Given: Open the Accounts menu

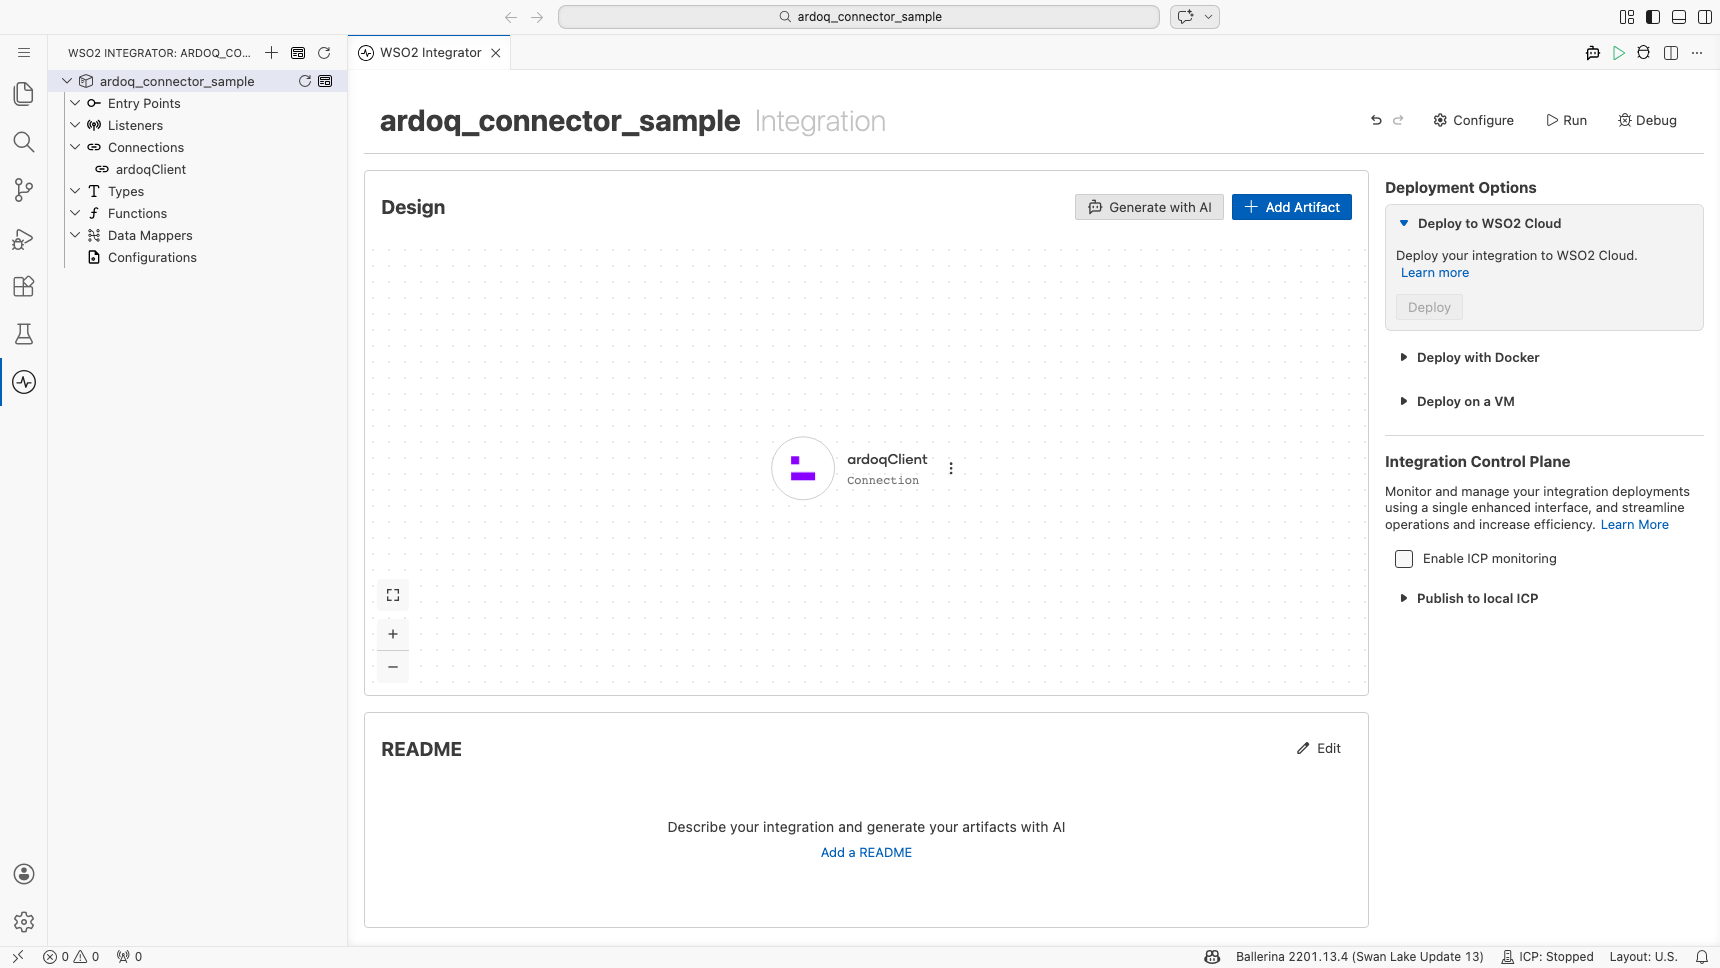Looking at the screenshot, I should pos(24,874).
